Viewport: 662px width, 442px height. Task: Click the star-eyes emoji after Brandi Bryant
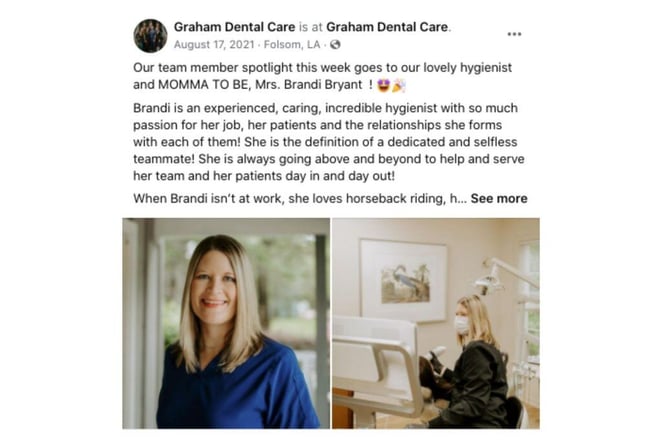coord(383,85)
